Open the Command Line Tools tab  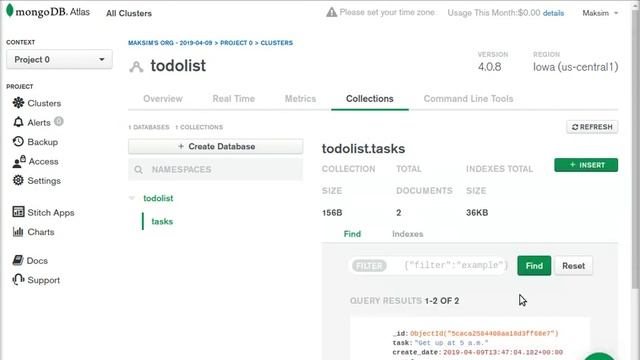point(468,99)
